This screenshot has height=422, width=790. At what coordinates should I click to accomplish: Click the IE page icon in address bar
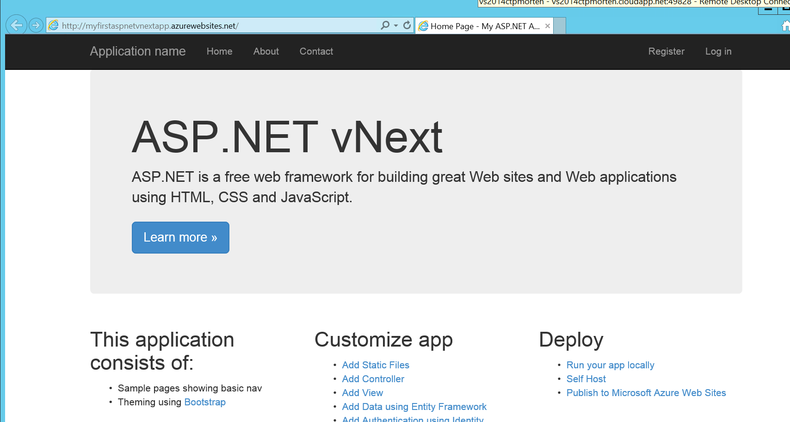coord(53,25)
